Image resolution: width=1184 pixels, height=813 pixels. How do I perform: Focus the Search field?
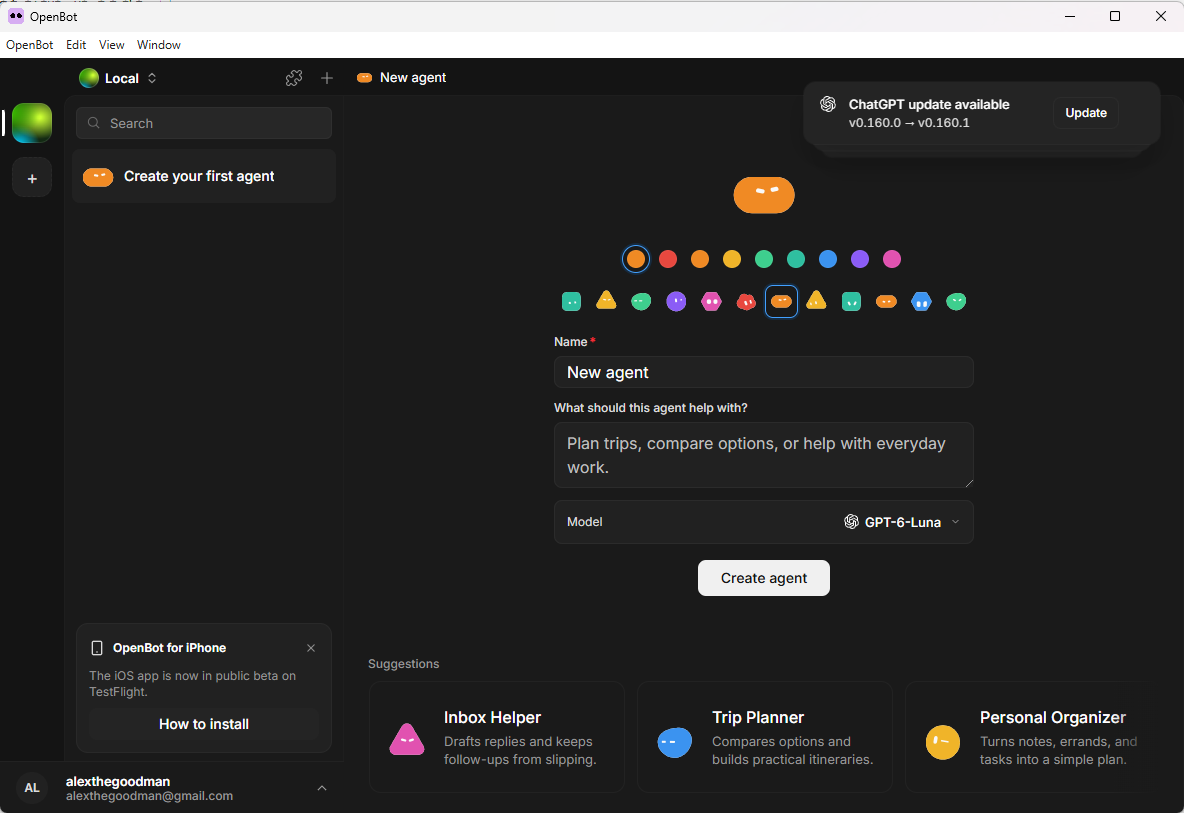204,123
